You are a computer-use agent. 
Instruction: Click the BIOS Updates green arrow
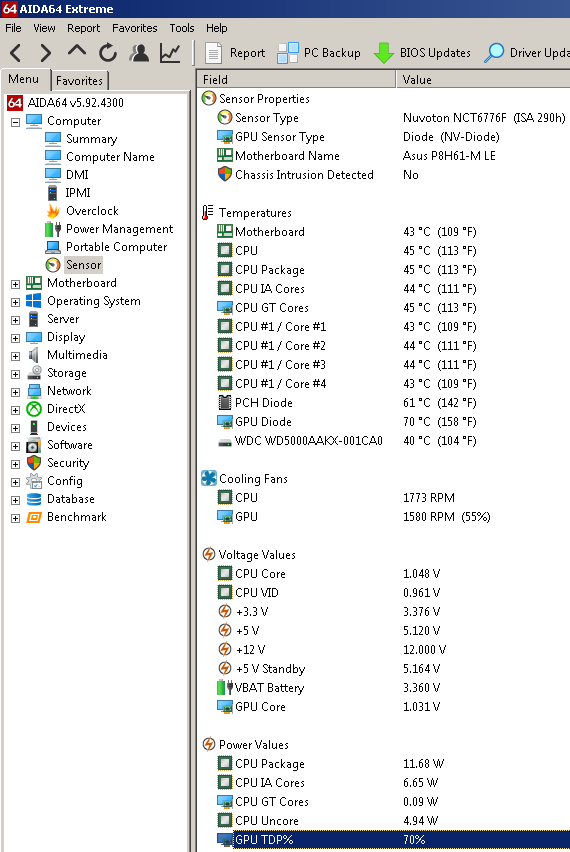click(x=384, y=53)
